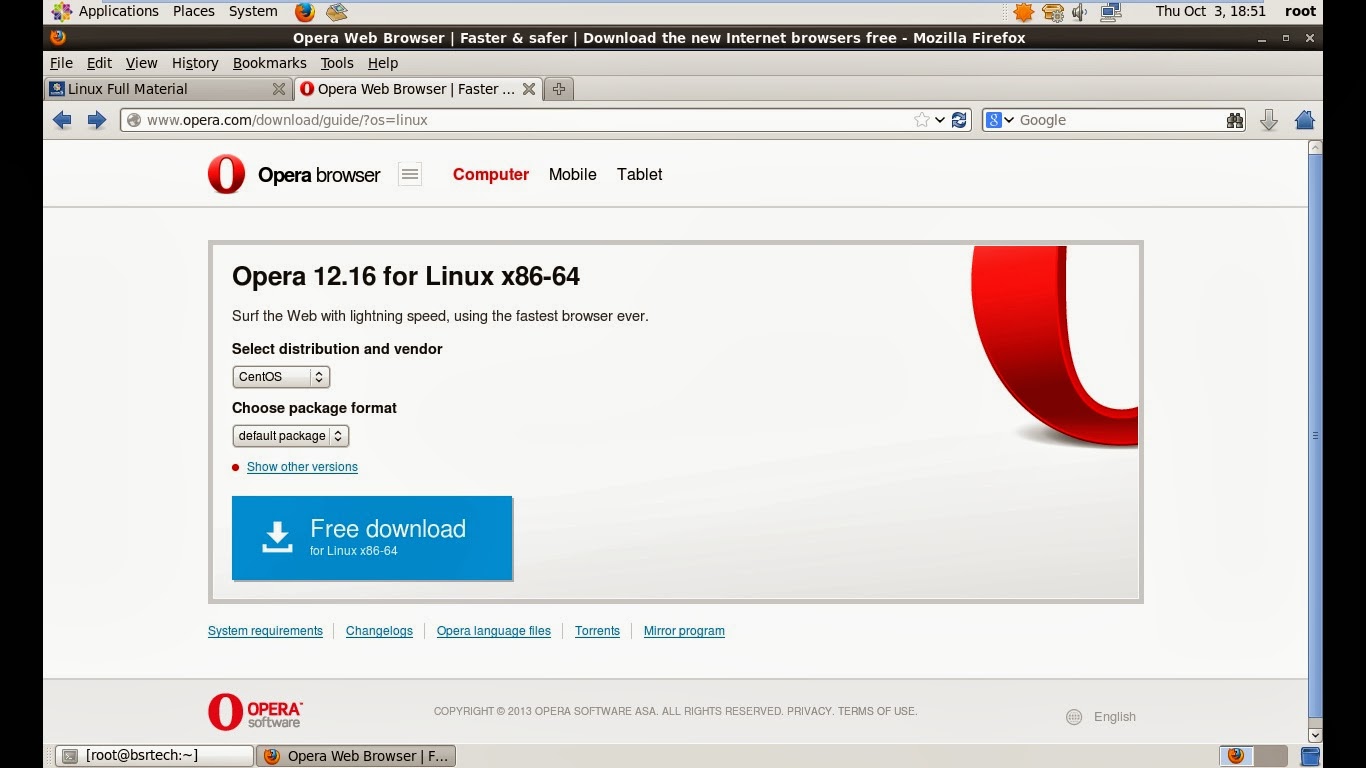
Task: Click the TERMS OF USE footer link
Action: point(877,711)
